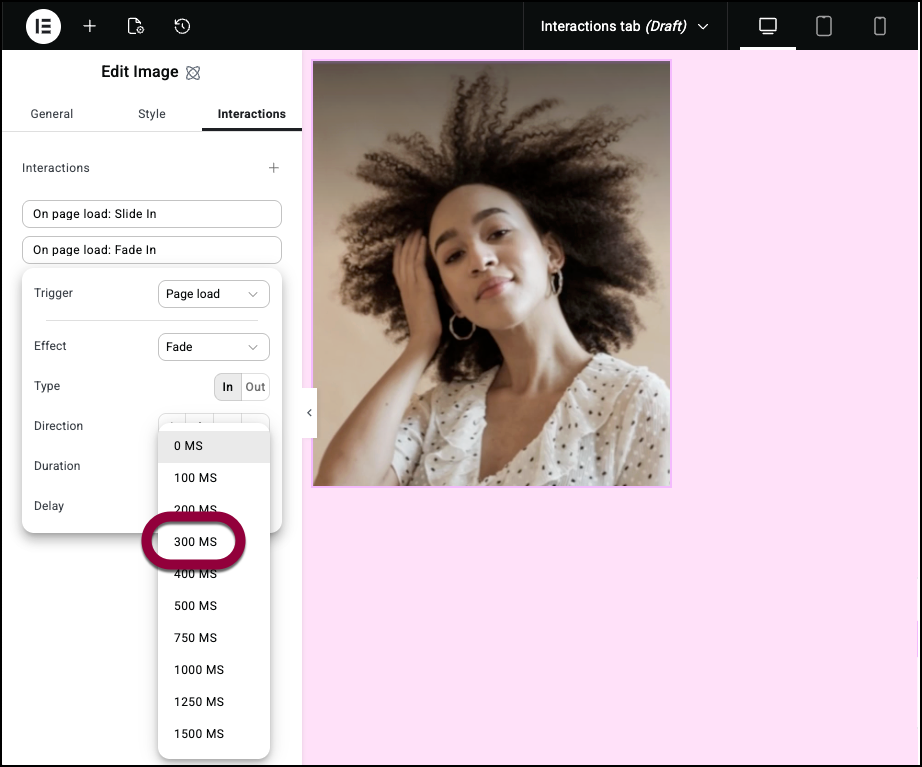The image size is (922, 767).
Task: Click the Elementor logo icon
Action: (x=43, y=26)
